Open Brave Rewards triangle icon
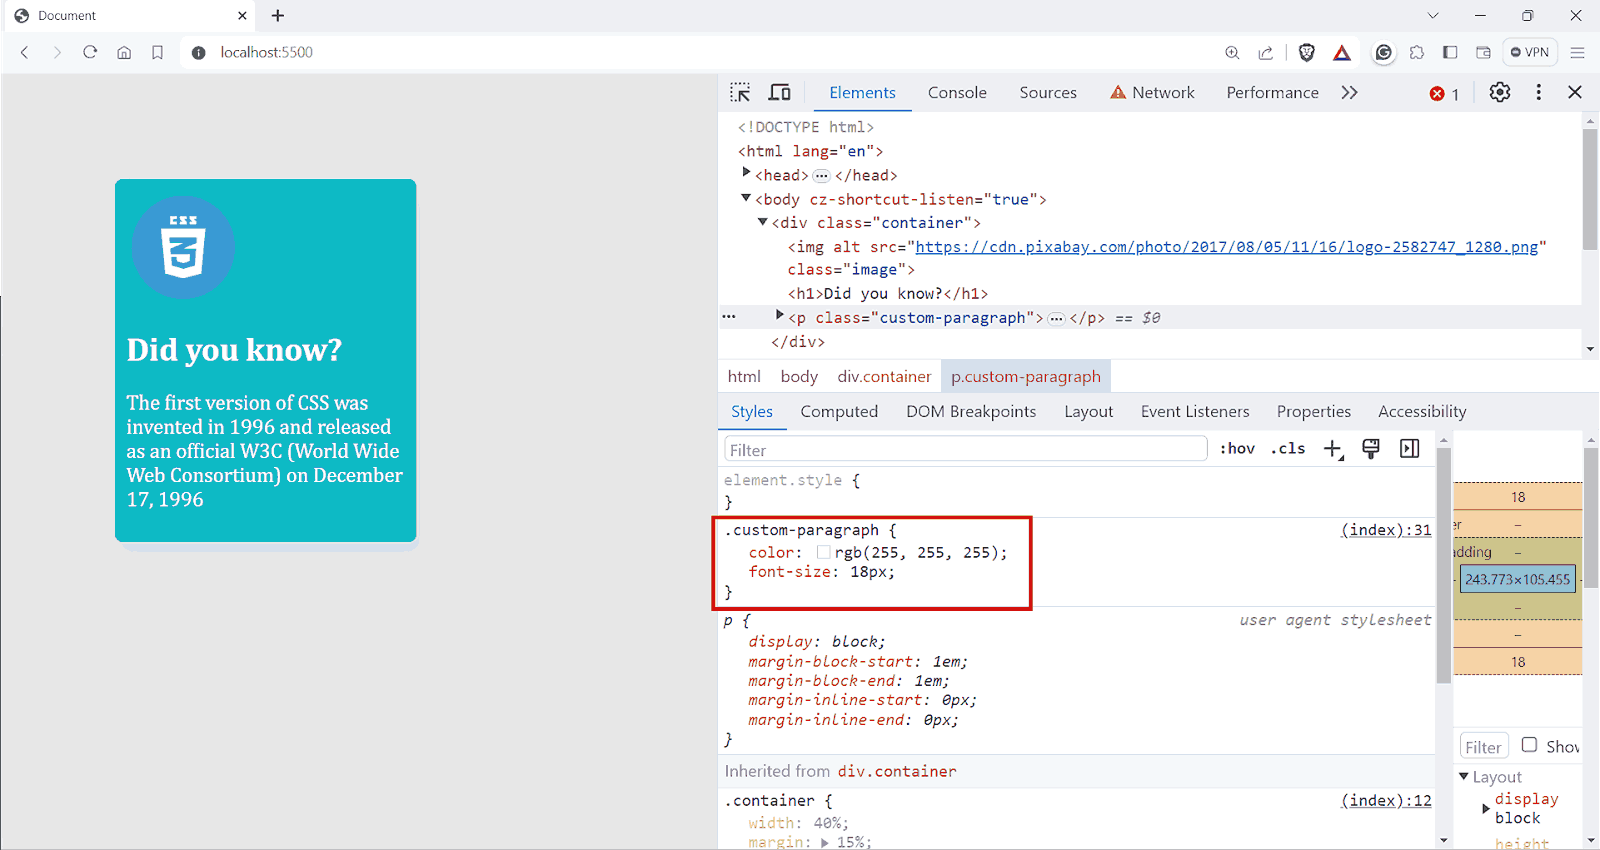This screenshot has height=850, width=1600. point(1342,52)
